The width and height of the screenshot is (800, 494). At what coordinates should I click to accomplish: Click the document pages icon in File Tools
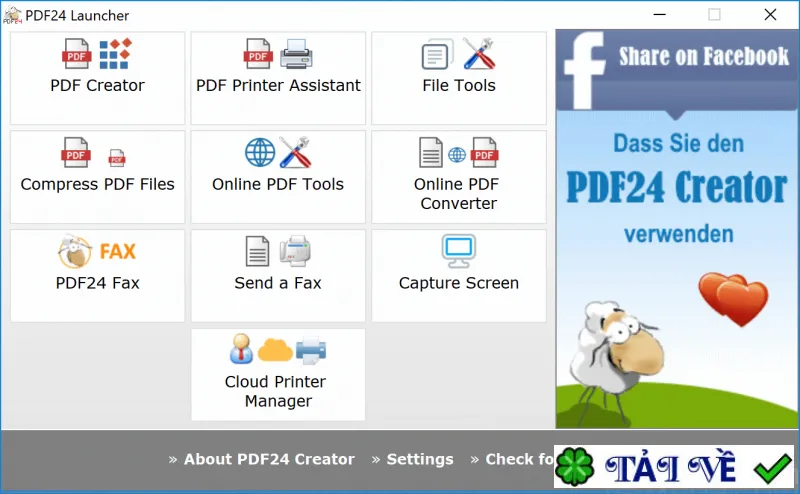point(438,54)
